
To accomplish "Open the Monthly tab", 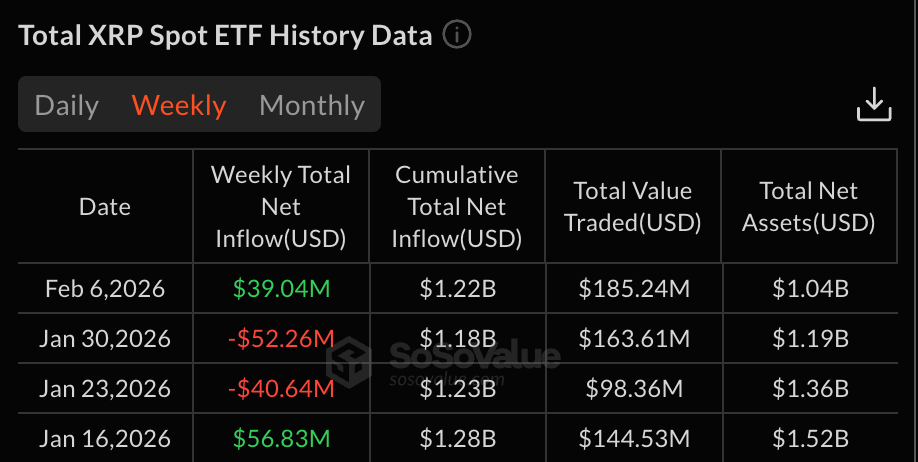I will [x=312, y=105].
